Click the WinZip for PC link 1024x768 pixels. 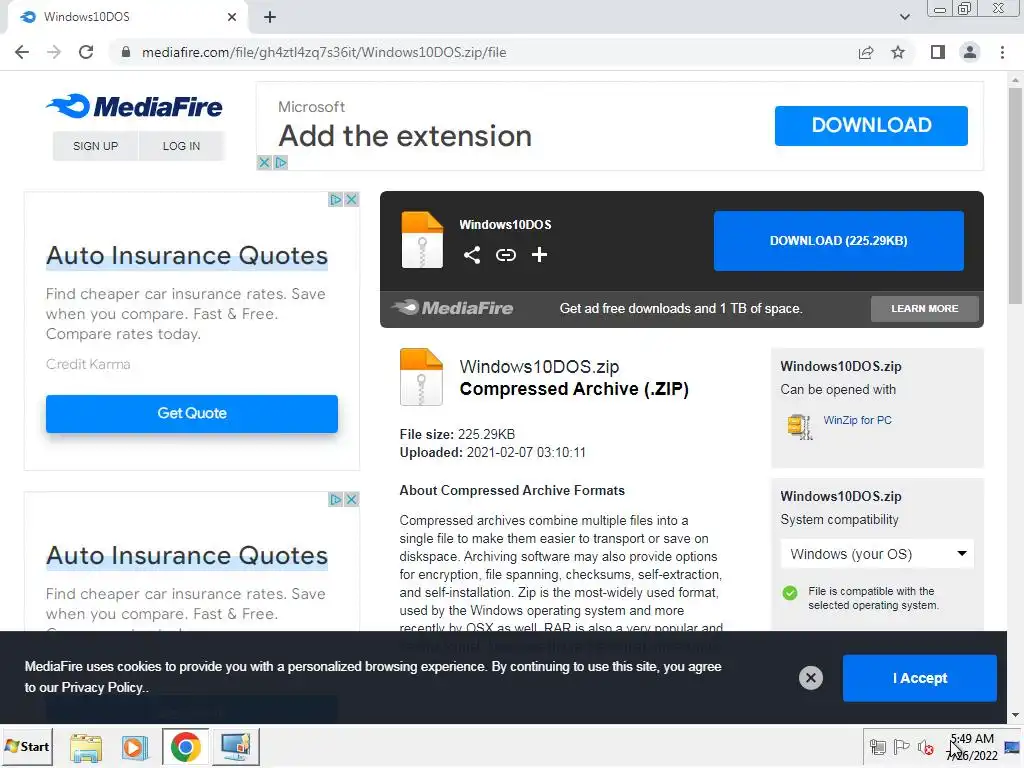point(857,420)
